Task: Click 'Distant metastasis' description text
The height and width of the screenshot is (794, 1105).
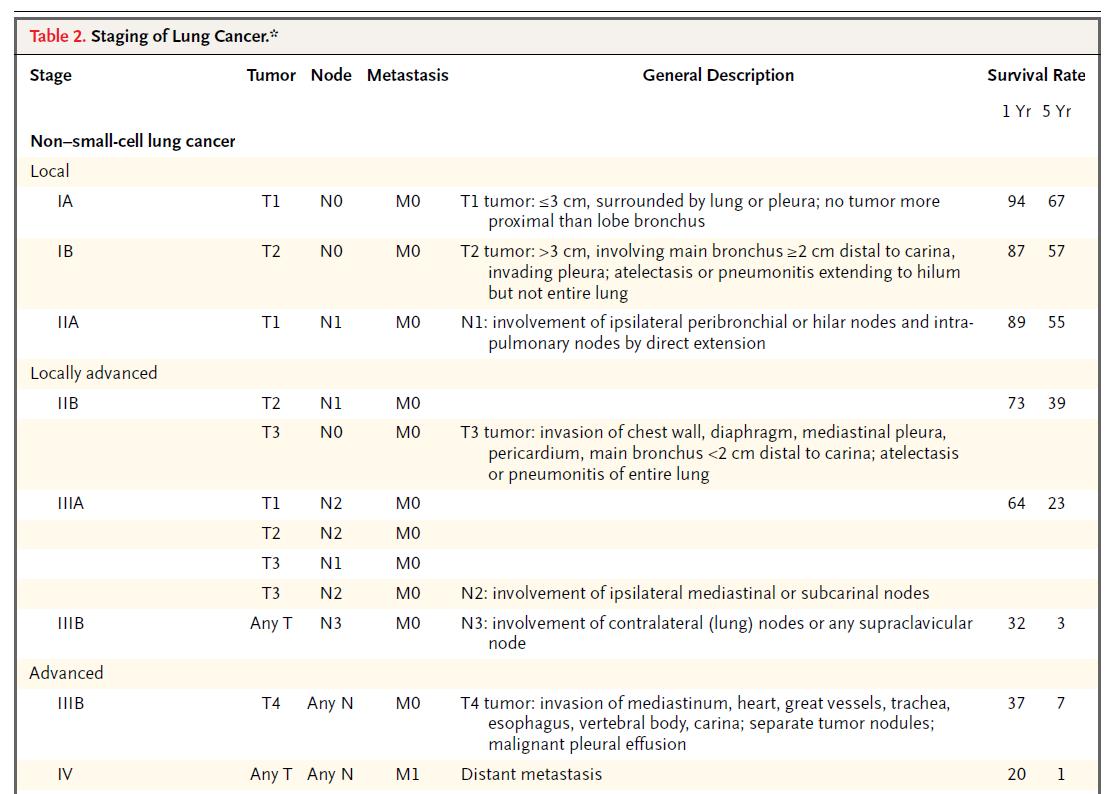Action: click(531, 774)
